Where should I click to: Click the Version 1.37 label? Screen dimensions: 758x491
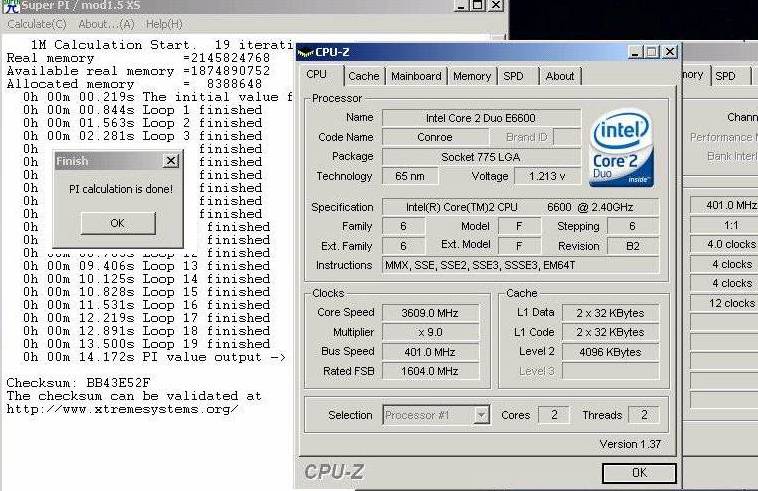(630, 444)
